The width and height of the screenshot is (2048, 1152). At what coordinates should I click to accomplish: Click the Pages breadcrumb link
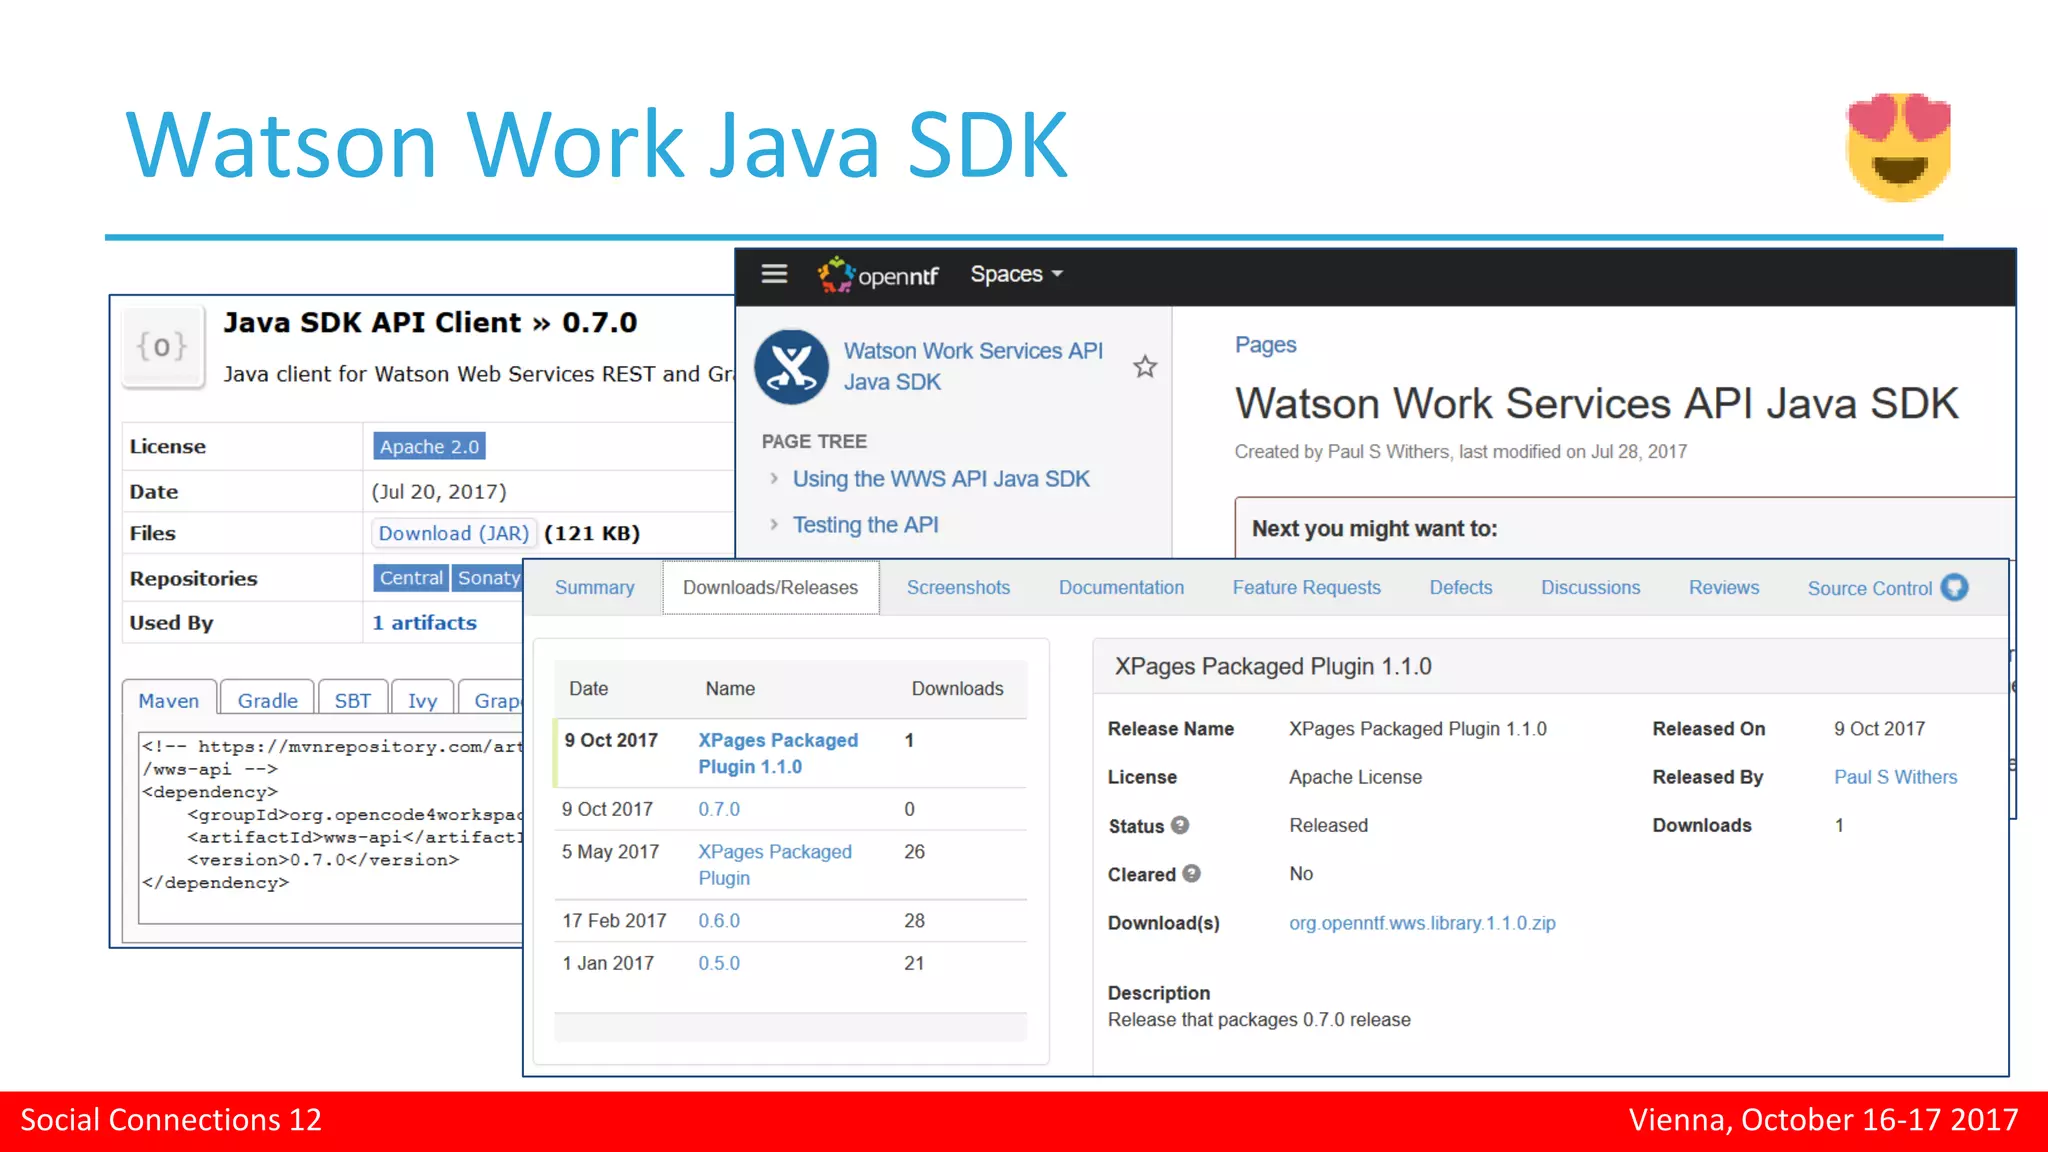tap(1265, 345)
